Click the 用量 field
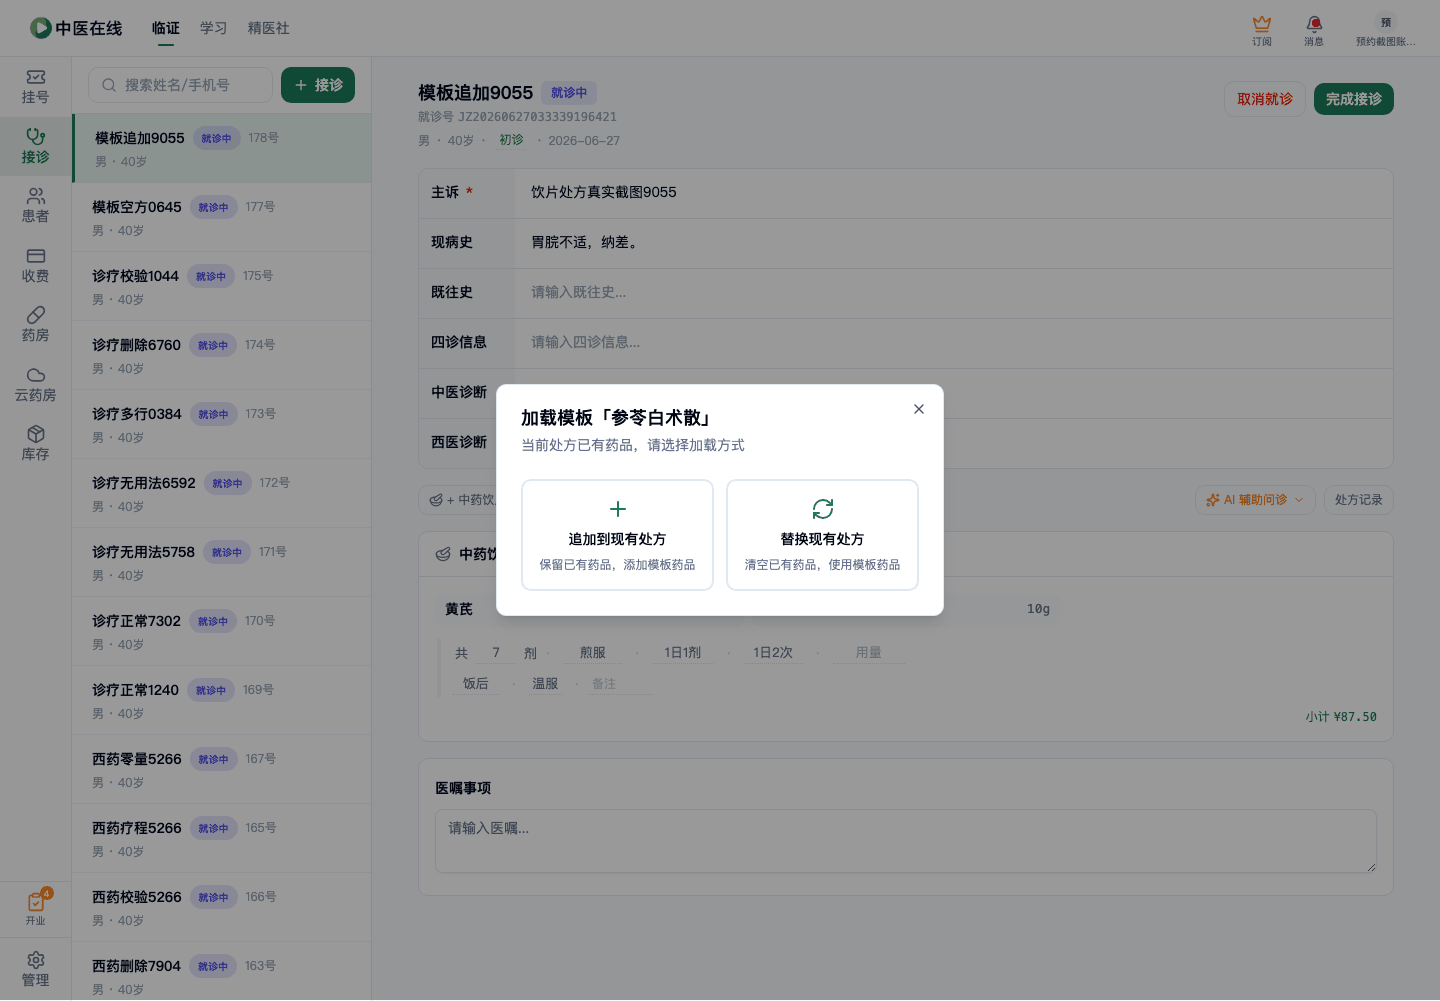 [x=869, y=653]
